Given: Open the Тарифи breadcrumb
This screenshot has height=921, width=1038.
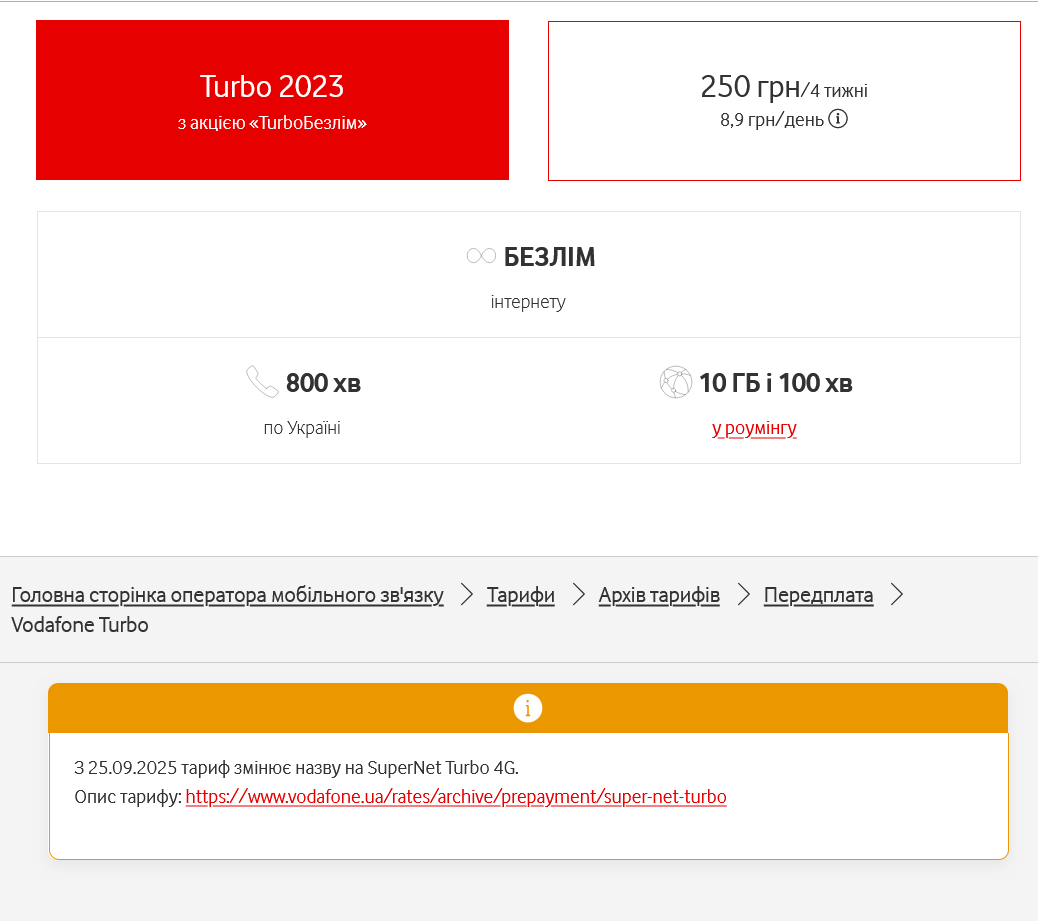Looking at the screenshot, I should [519, 594].
